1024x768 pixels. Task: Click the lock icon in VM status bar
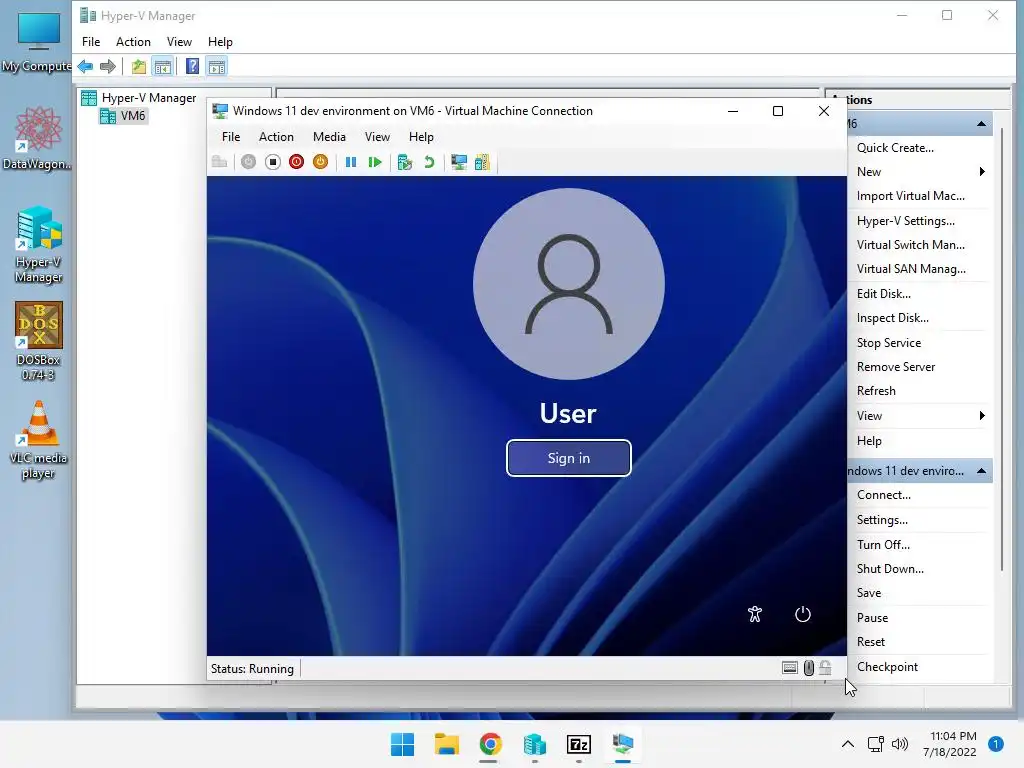(825, 667)
